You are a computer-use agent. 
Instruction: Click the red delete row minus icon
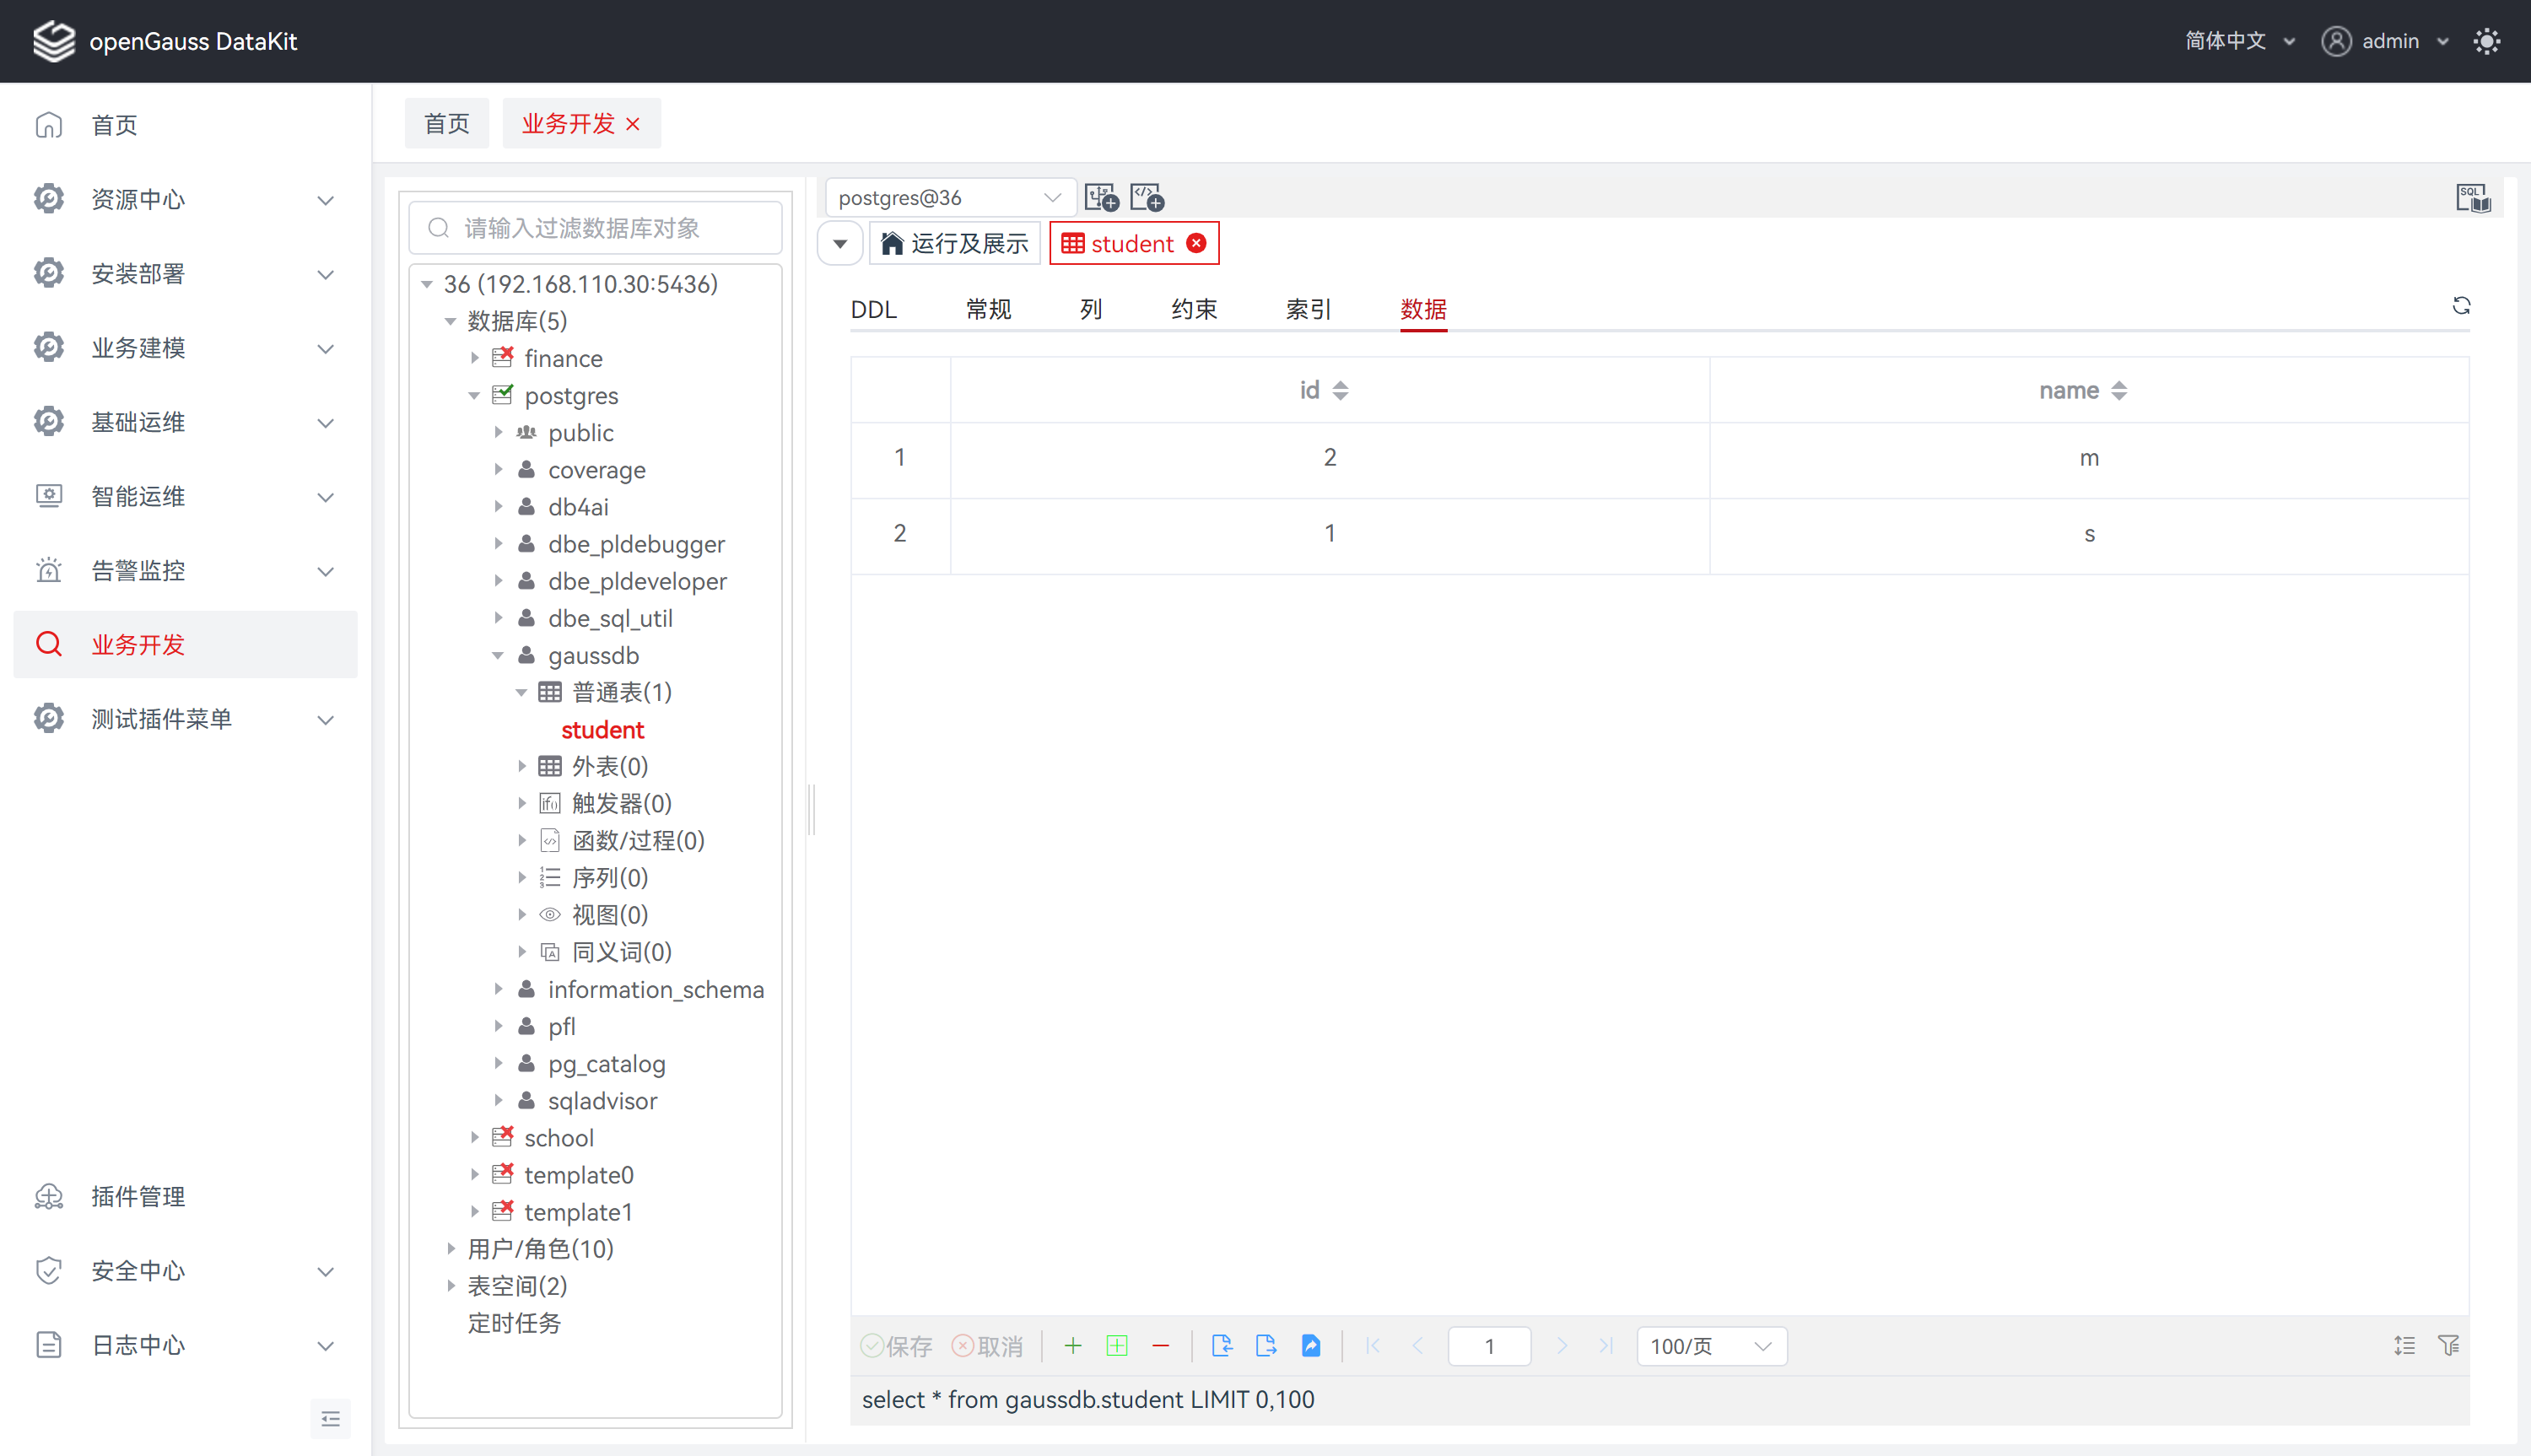(x=1160, y=1346)
